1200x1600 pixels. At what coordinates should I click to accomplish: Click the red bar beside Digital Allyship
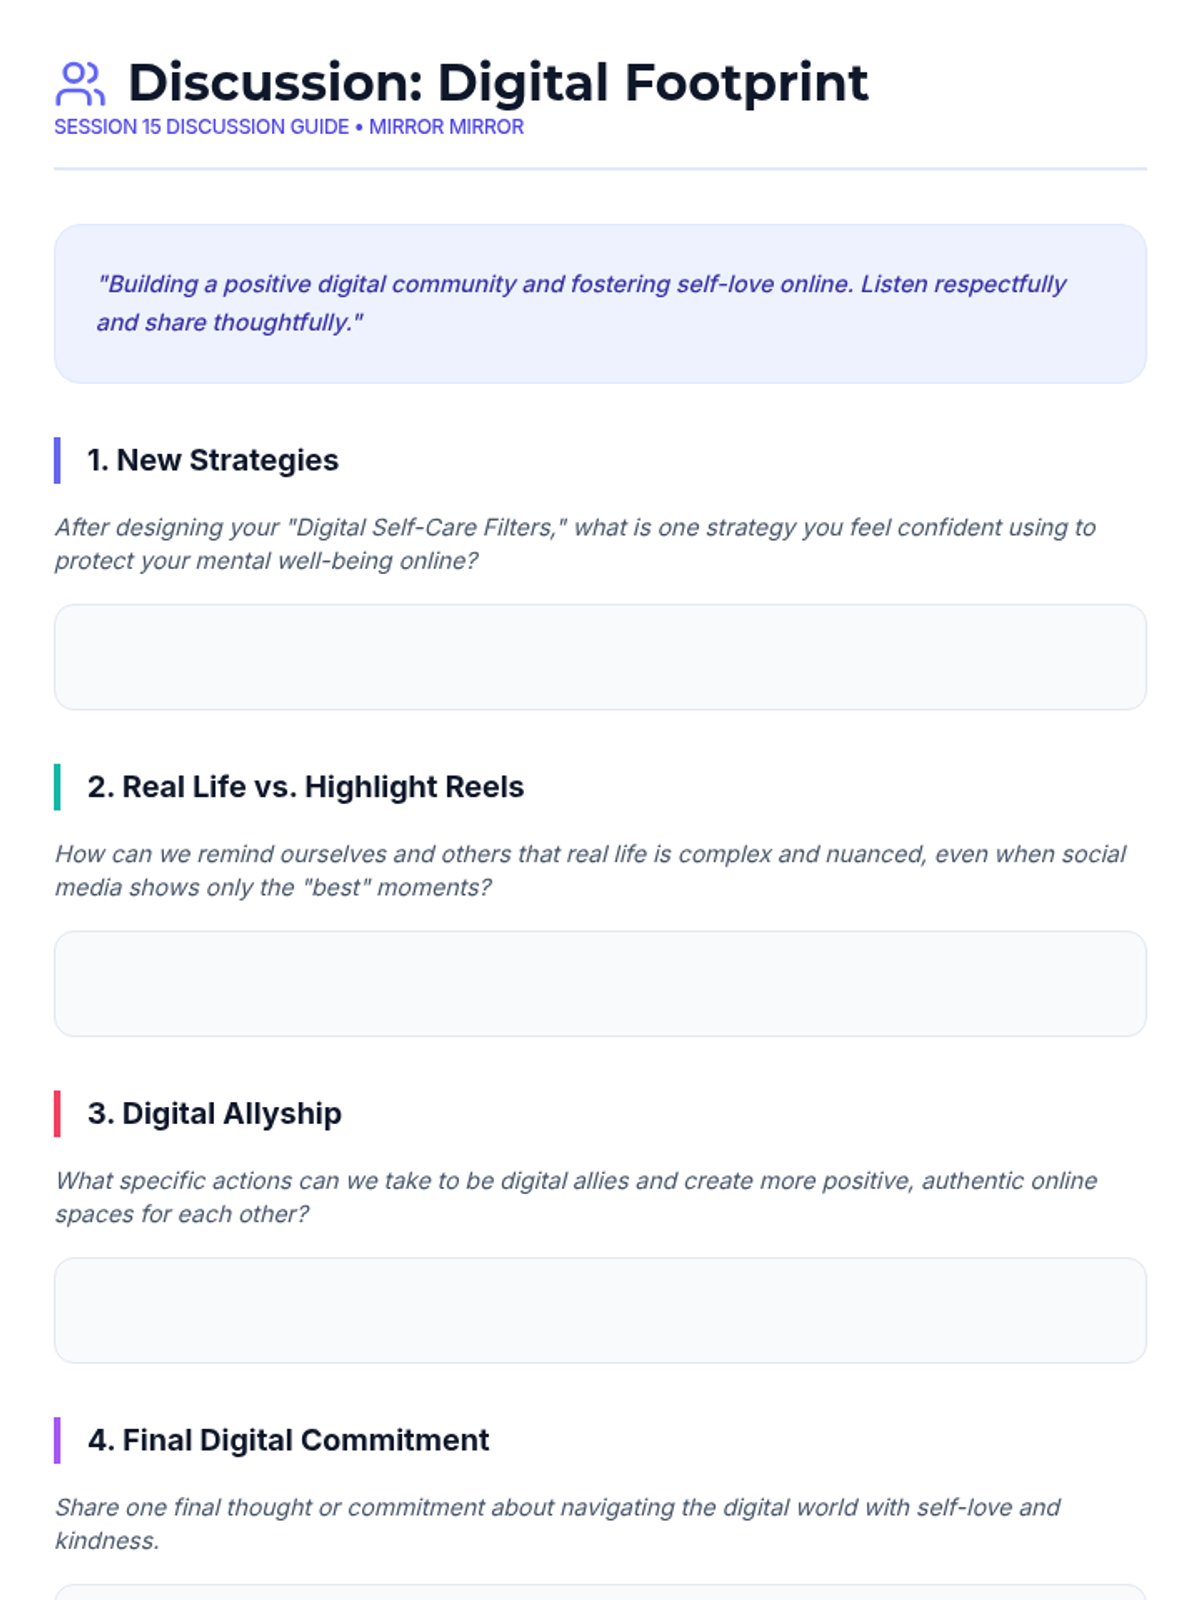[x=57, y=1113]
